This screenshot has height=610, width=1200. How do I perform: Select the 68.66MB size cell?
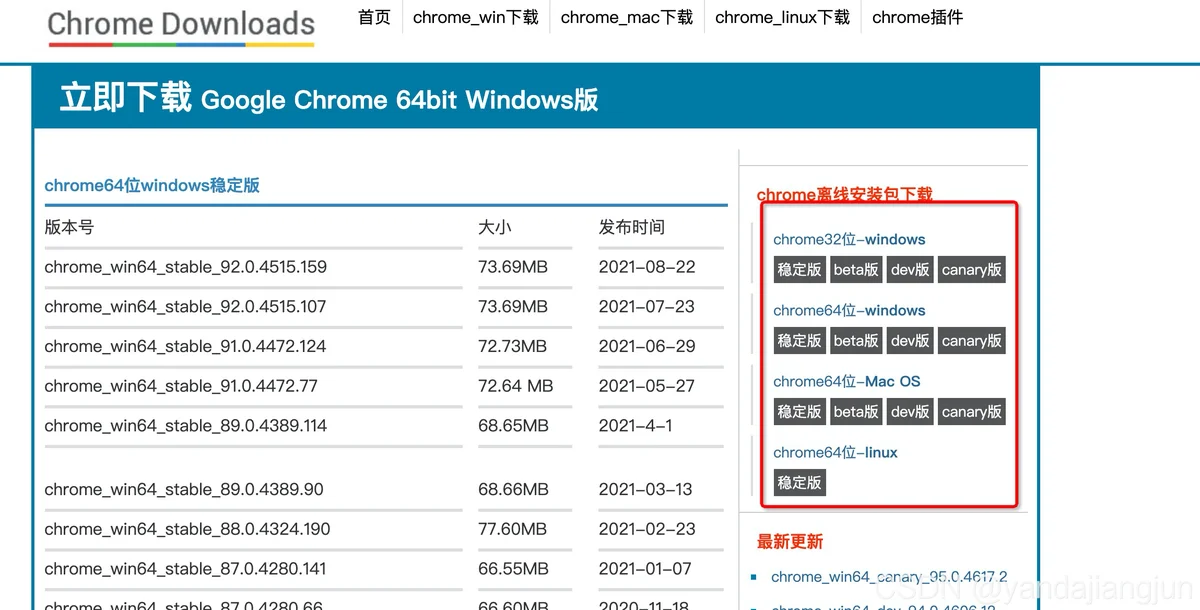pos(513,490)
